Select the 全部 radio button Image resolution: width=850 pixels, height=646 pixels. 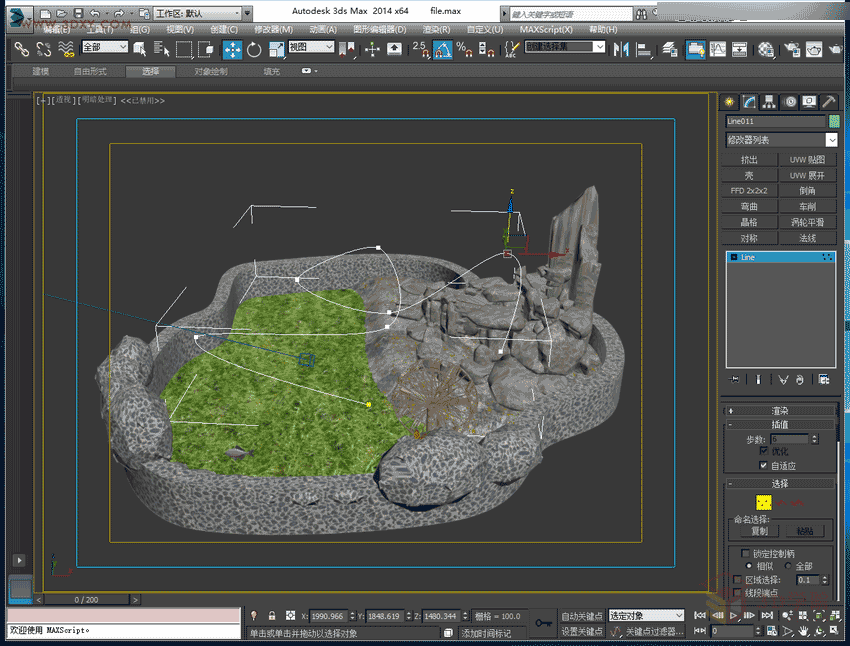(x=789, y=566)
